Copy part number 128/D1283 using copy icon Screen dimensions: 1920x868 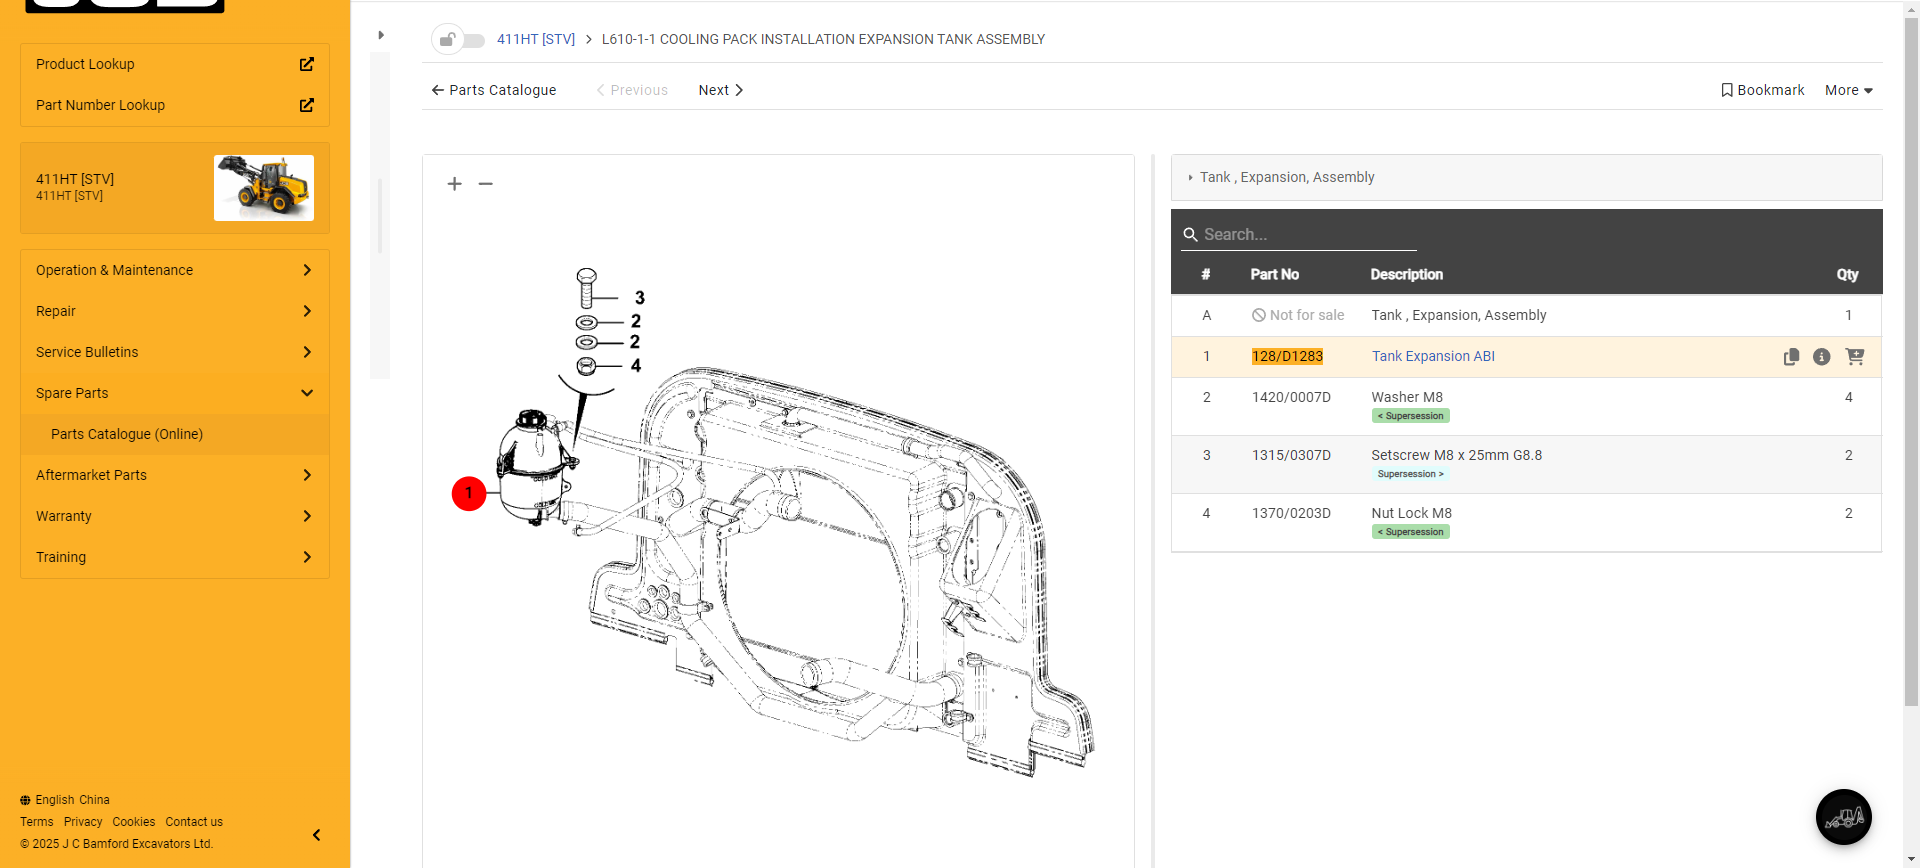pos(1791,357)
